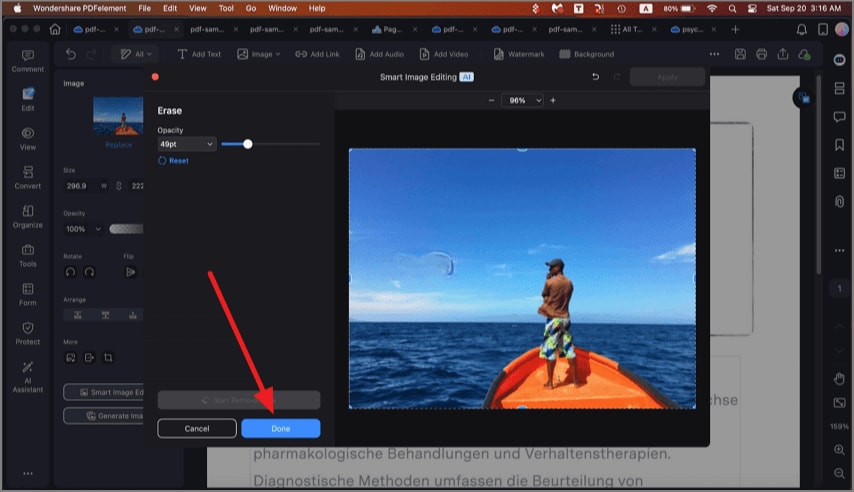Open the Background tool
The image size is (854, 492).
click(587, 54)
